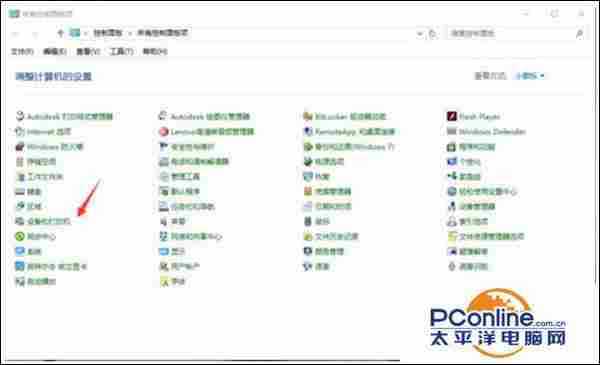Open BitLocker 驱动器加密
Viewport: 600px width, 365px height.
pos(344,116)
